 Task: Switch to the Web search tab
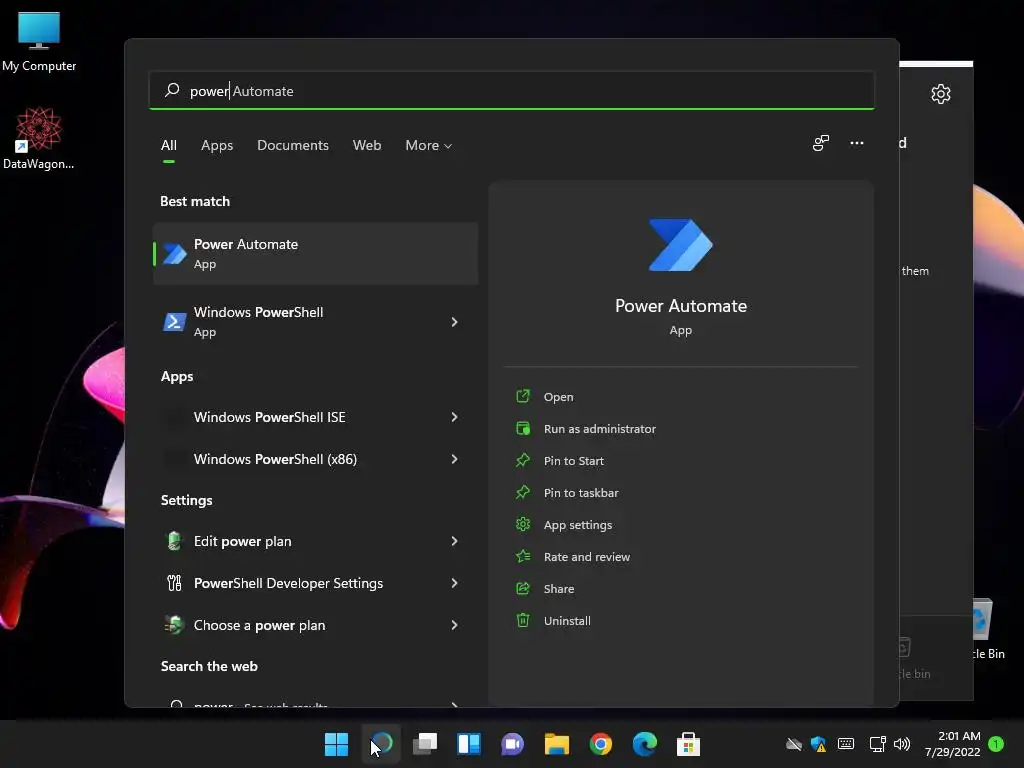pyautogui.click(x=366, y=145)
